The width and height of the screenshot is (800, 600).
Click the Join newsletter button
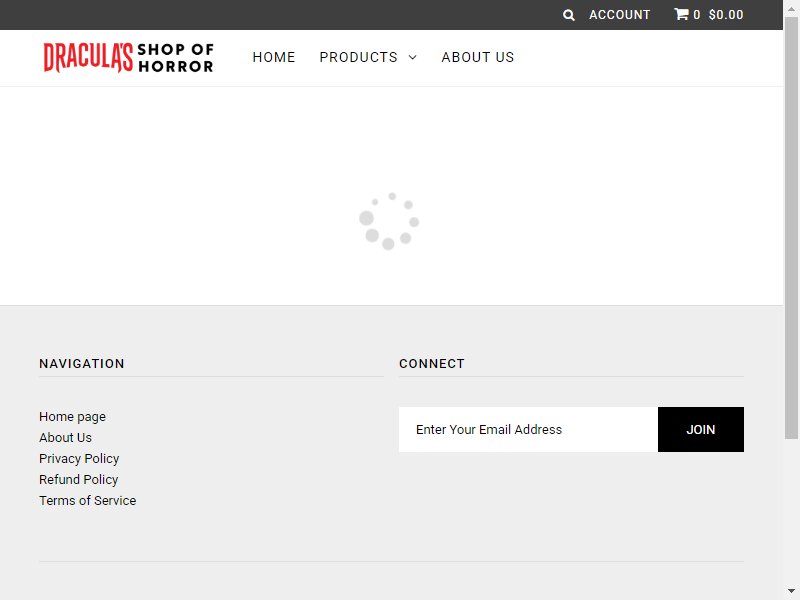click(701, 430)
